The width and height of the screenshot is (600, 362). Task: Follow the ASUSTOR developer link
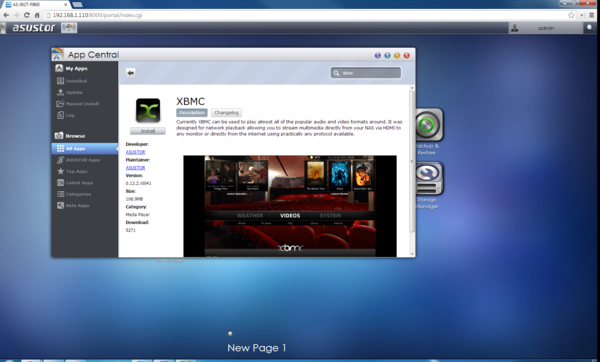(x=135, y=152)
